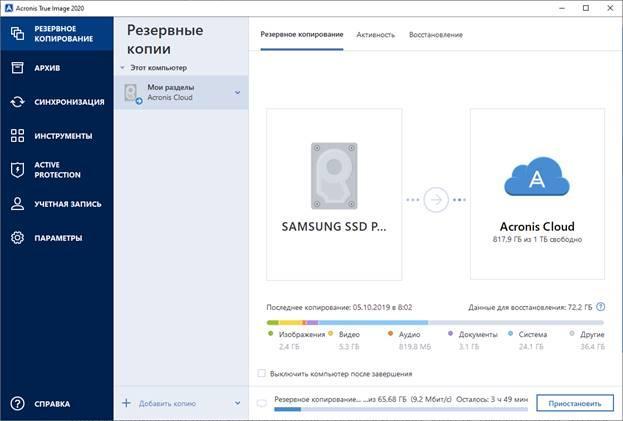The width and height of the screenshot is (623, 421).
Task: Open Учетная запись account icon
Action: (17, 203)
